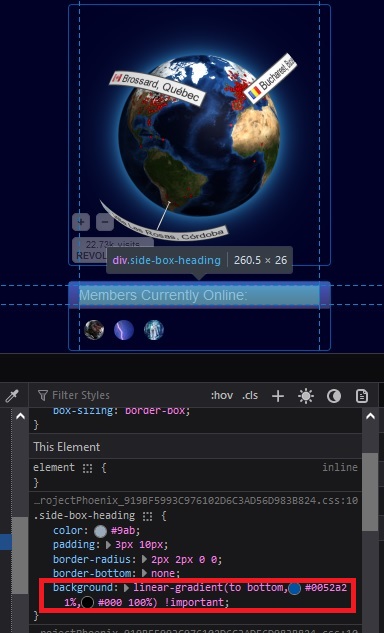Click the Bucharest globe label
Image resolution: width=384 pixels, height=633 pixels.
tap(271, 78)
